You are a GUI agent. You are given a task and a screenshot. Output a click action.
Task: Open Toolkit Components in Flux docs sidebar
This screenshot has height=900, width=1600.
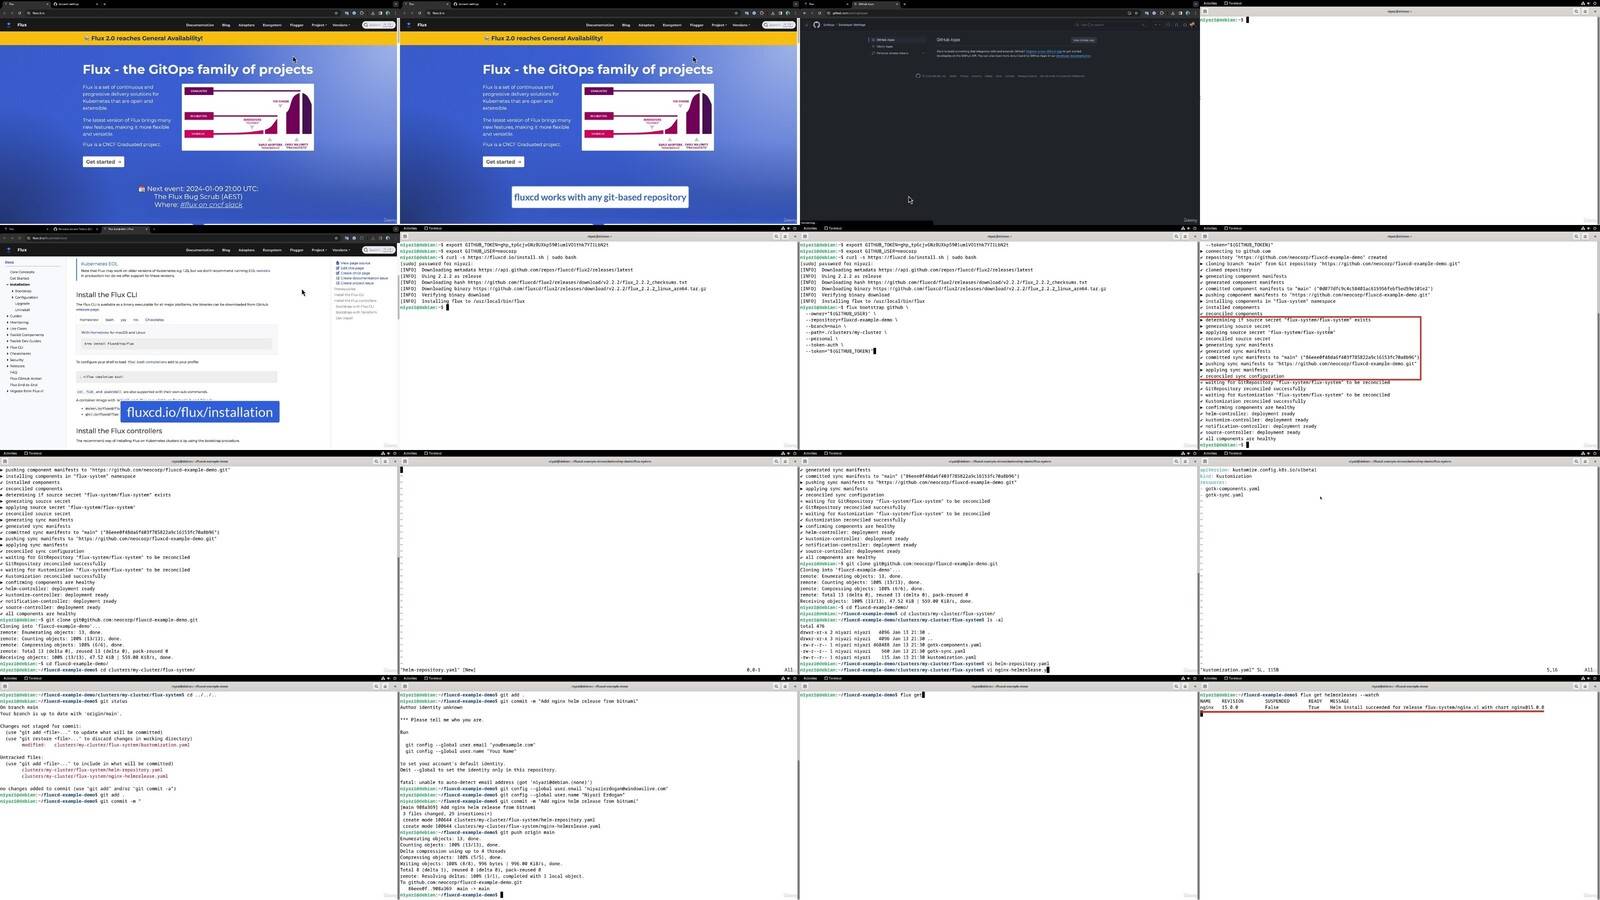[x=27, y=335]
